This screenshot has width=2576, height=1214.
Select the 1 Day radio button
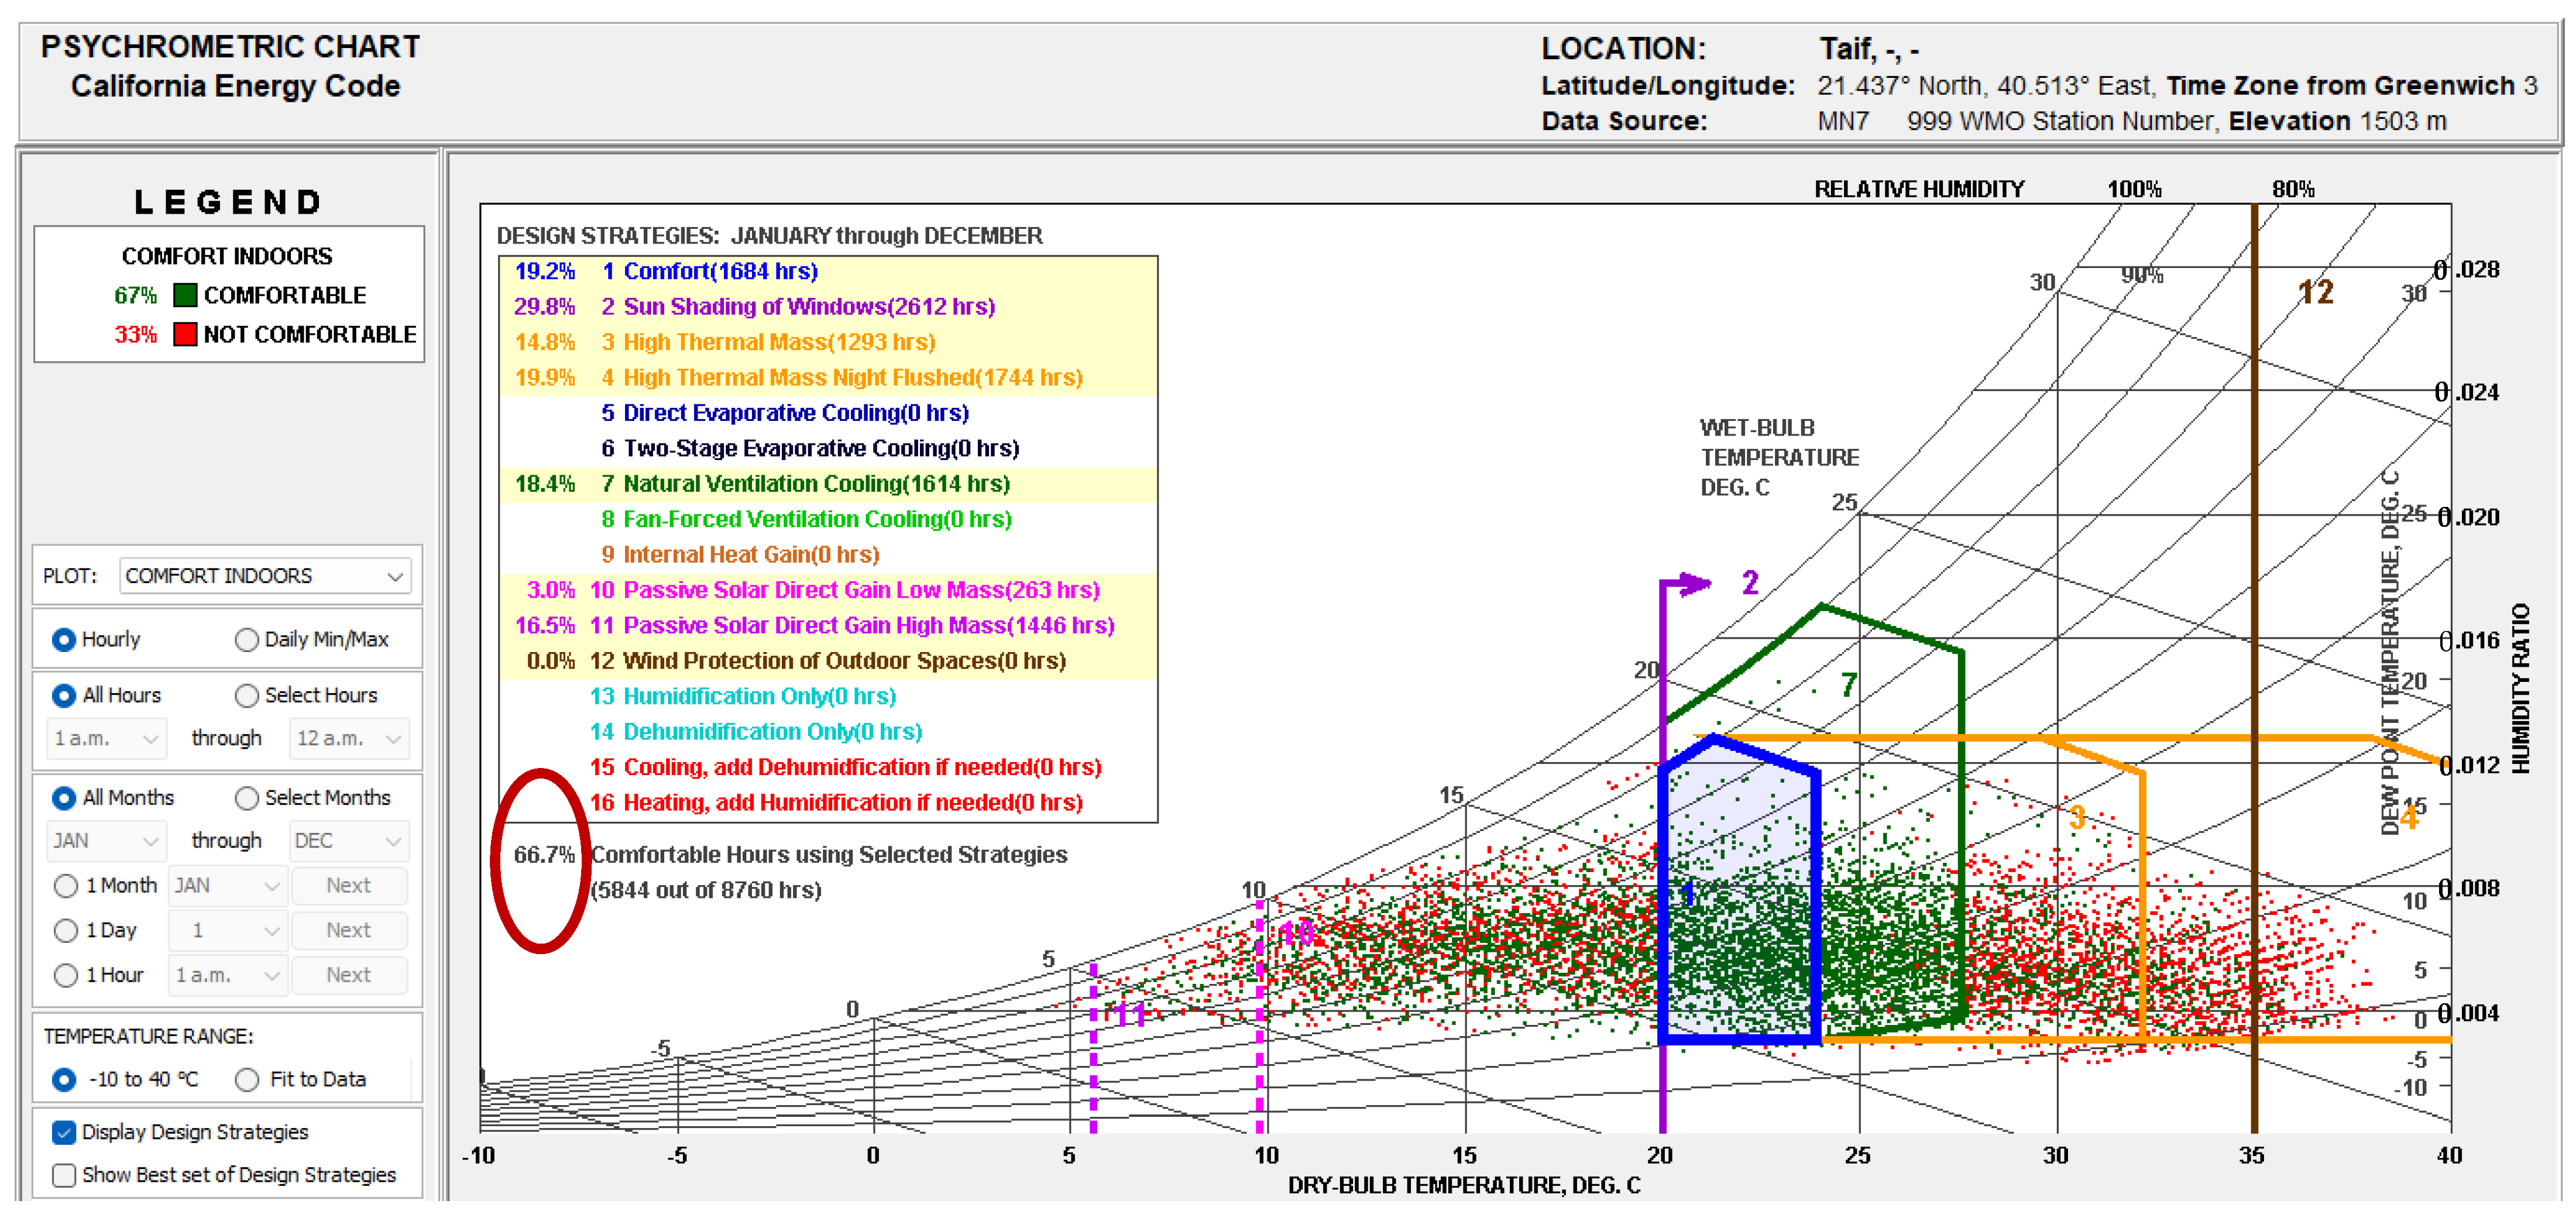point(66,931)
